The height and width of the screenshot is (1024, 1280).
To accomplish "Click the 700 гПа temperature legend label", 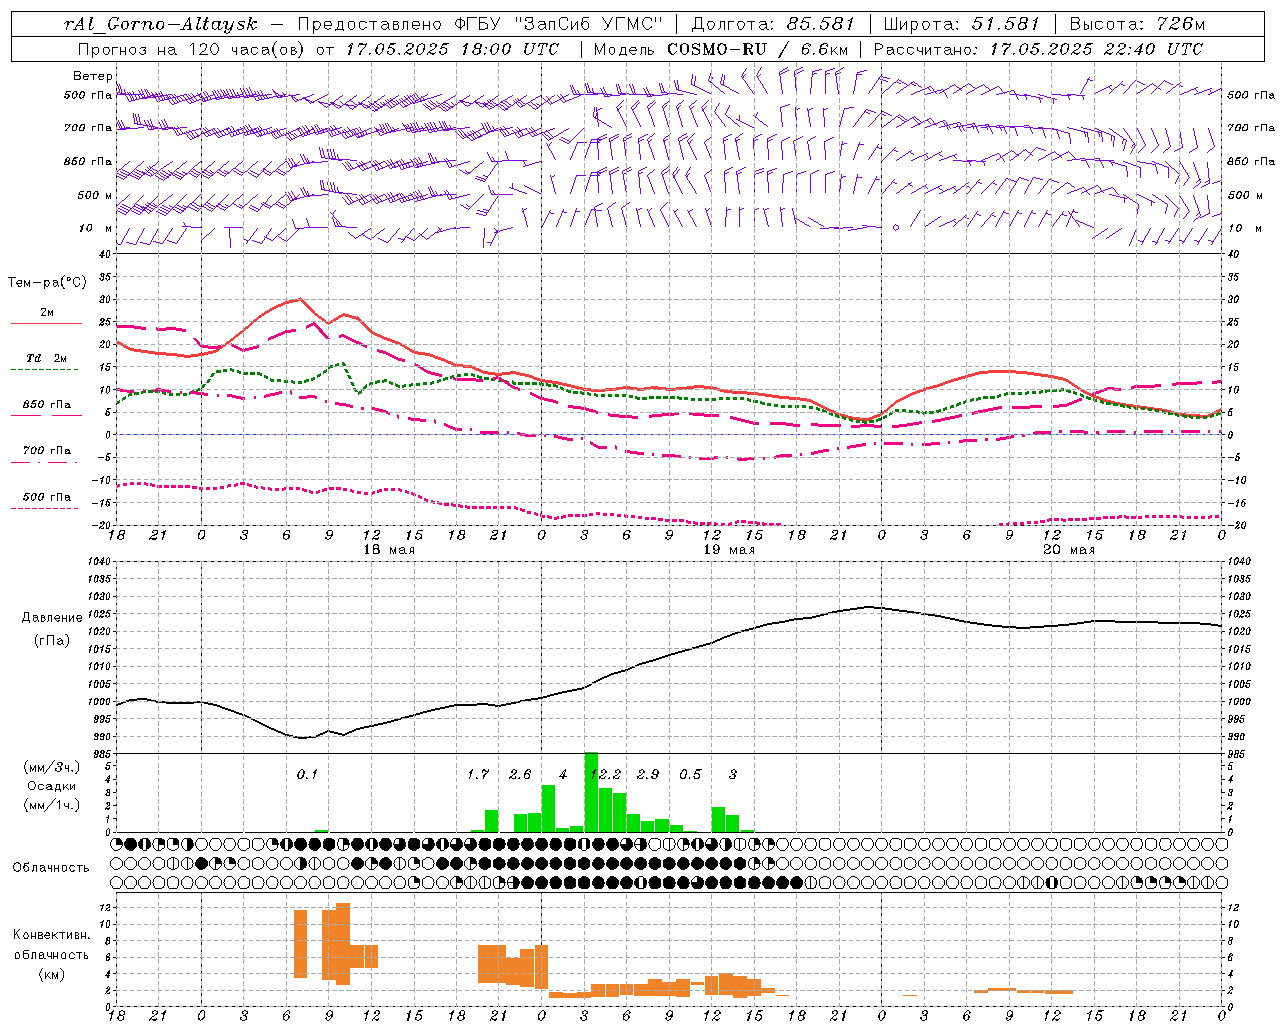I will (47, 451).
